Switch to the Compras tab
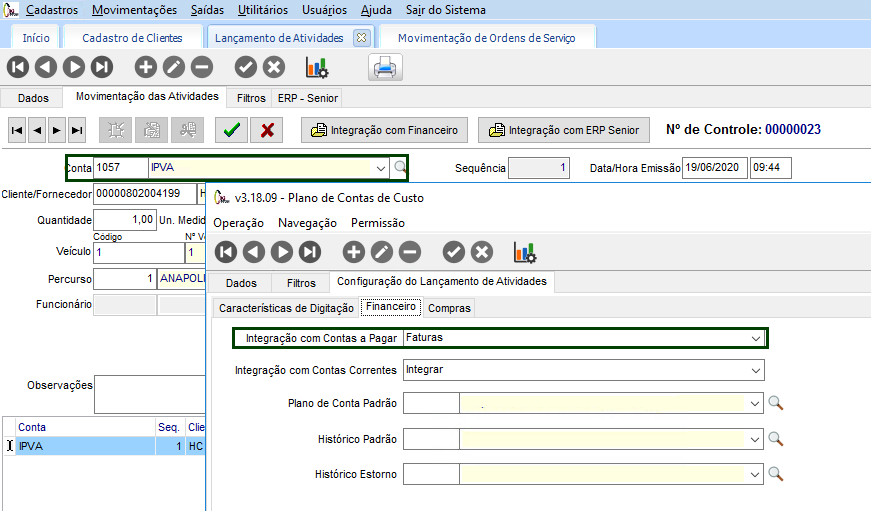871x511 pixels. (449, 308)
